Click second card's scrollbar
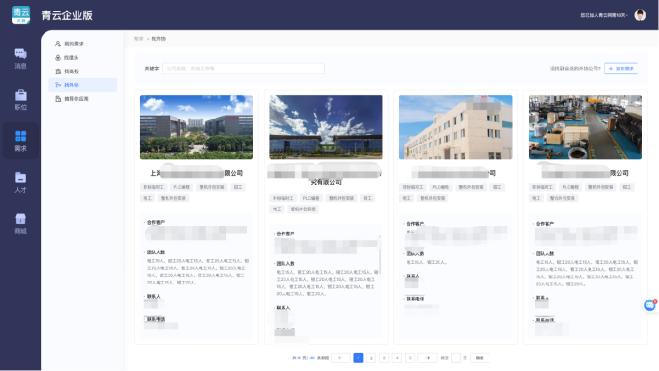This screenshot has width=659, height=371. point(380,257)
